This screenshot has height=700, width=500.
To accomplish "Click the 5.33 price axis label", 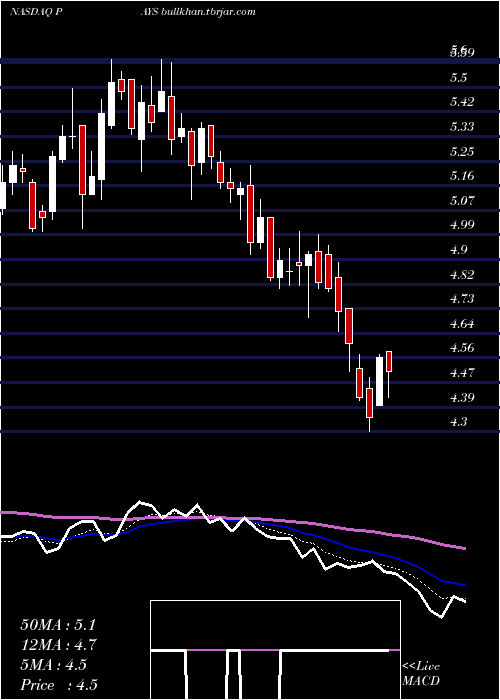I will point(462,127).
